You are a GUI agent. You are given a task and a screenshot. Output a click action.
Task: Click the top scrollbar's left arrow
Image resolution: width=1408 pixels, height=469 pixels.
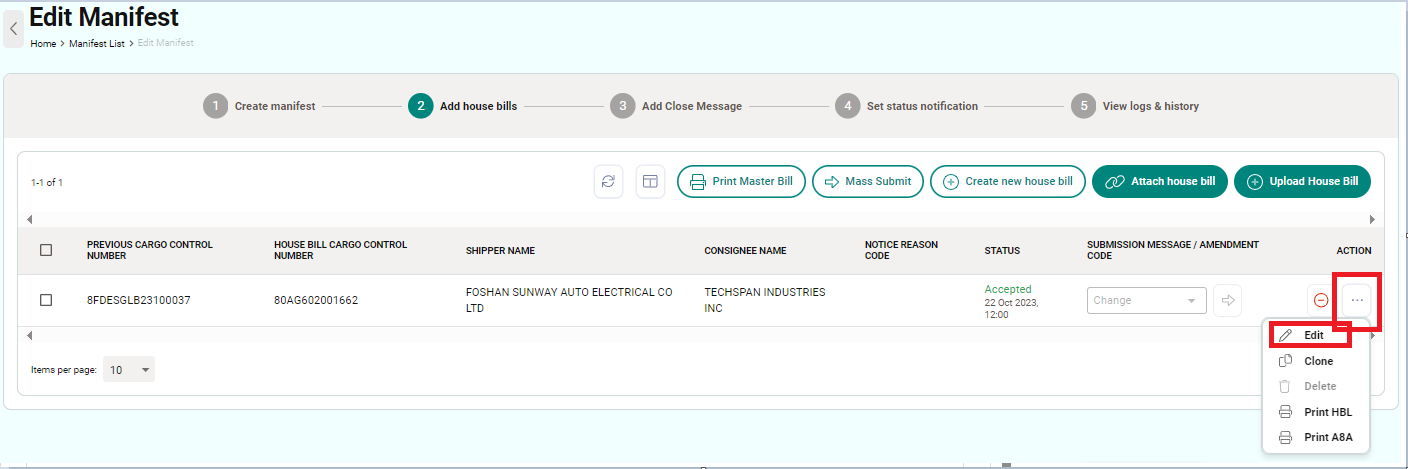coord(29,219)
